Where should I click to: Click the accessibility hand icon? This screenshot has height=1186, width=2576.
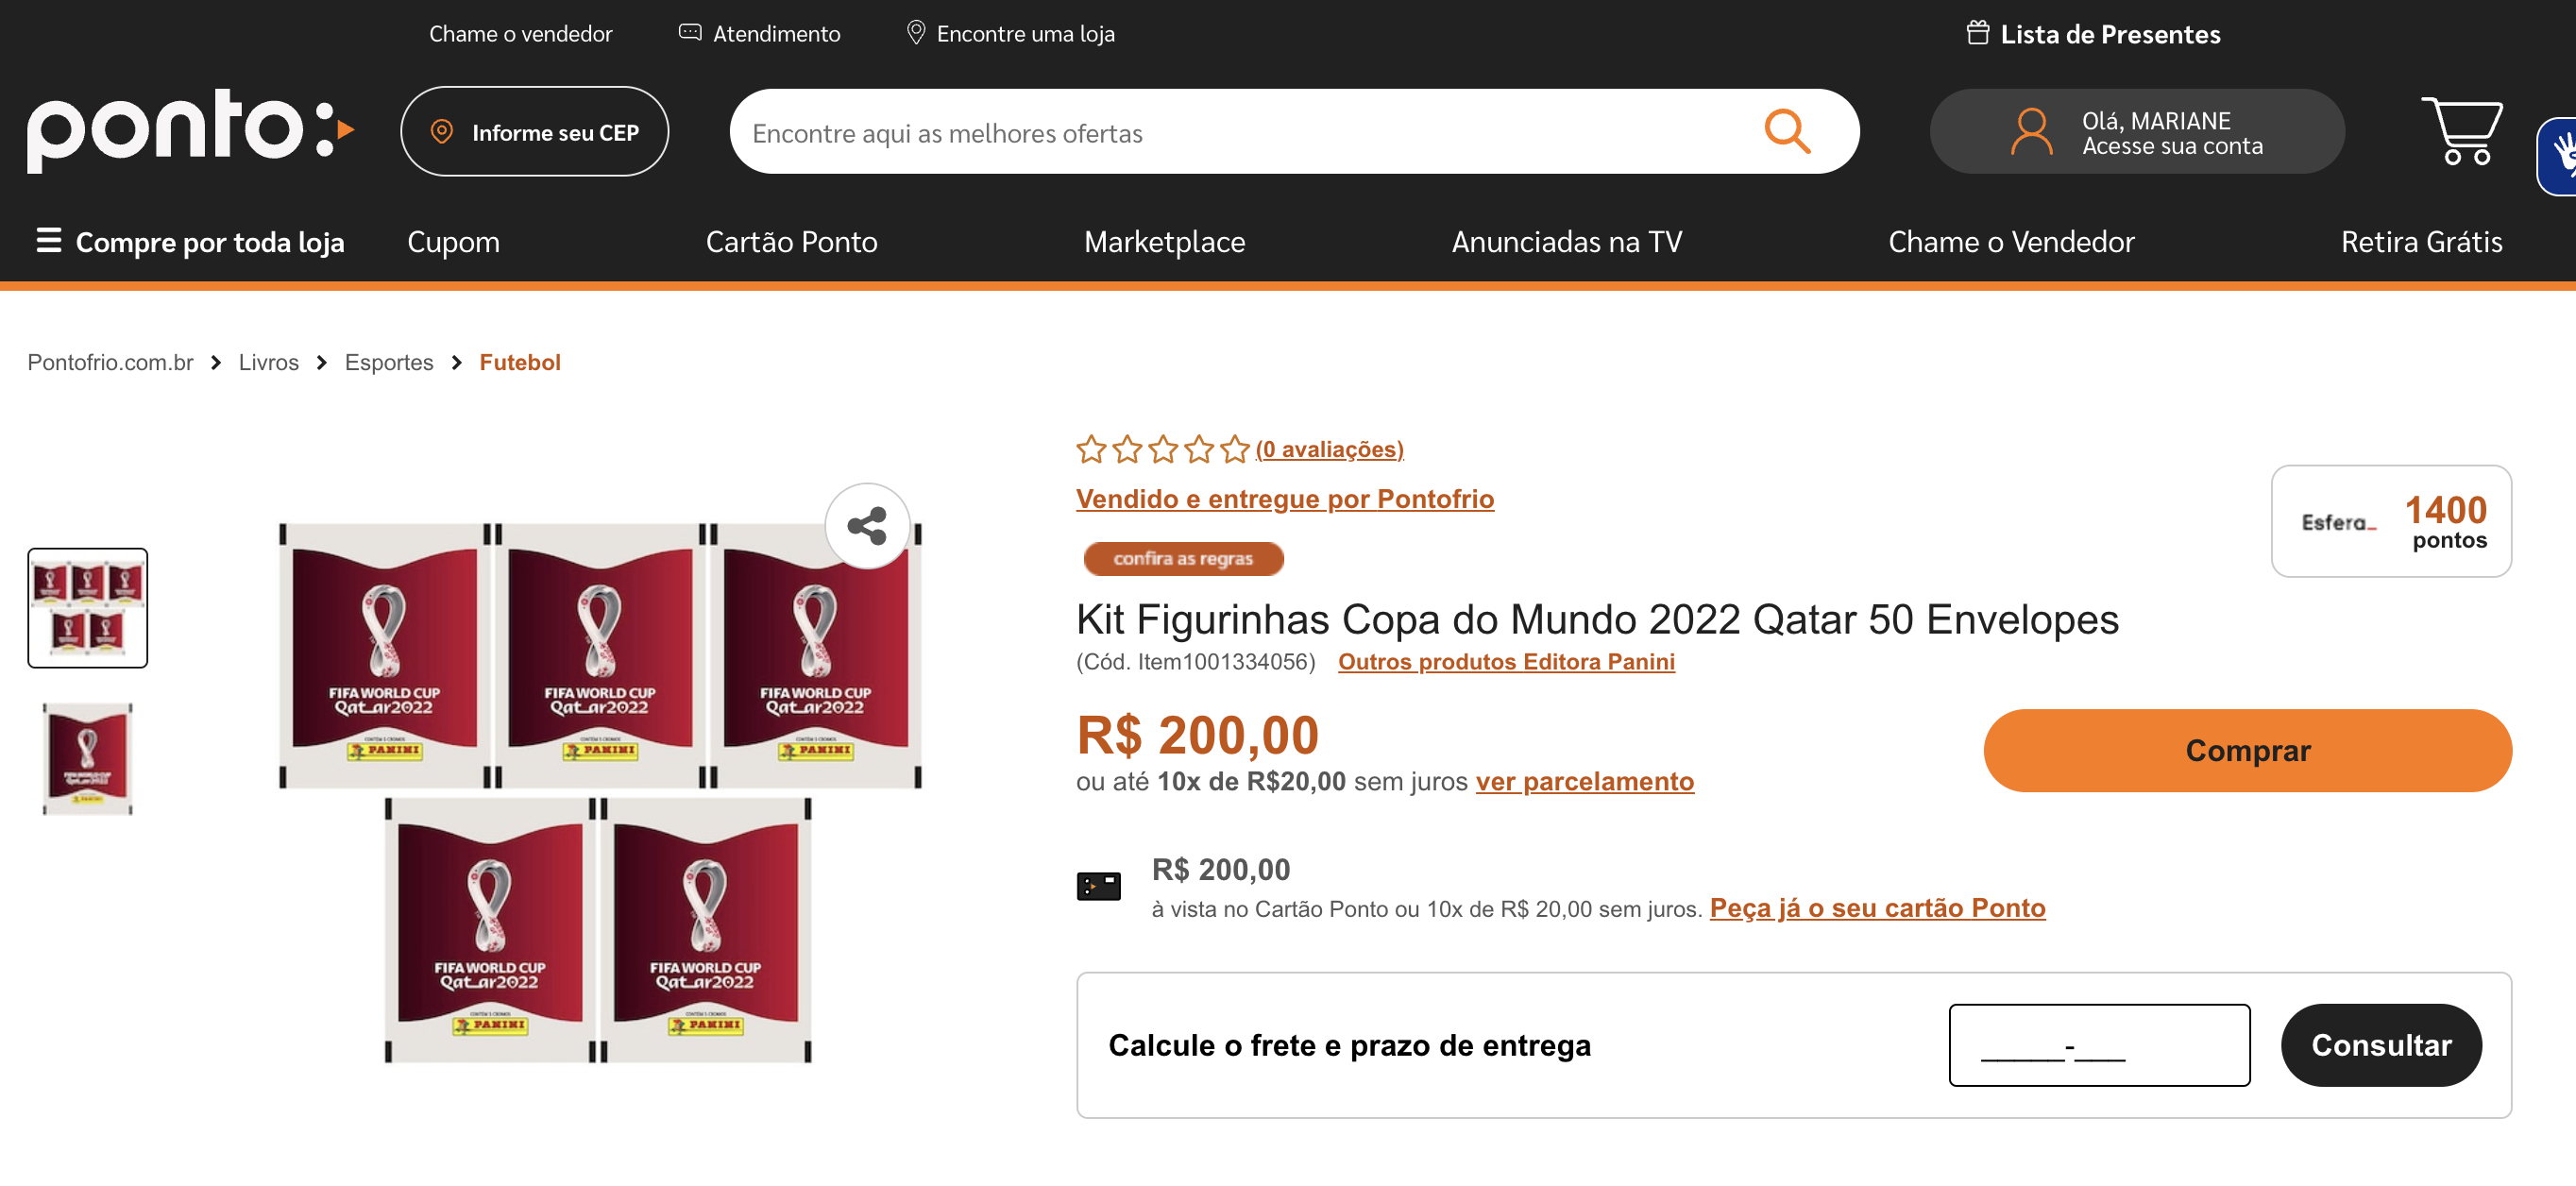pyautogui.click(x=2561, y=156)
